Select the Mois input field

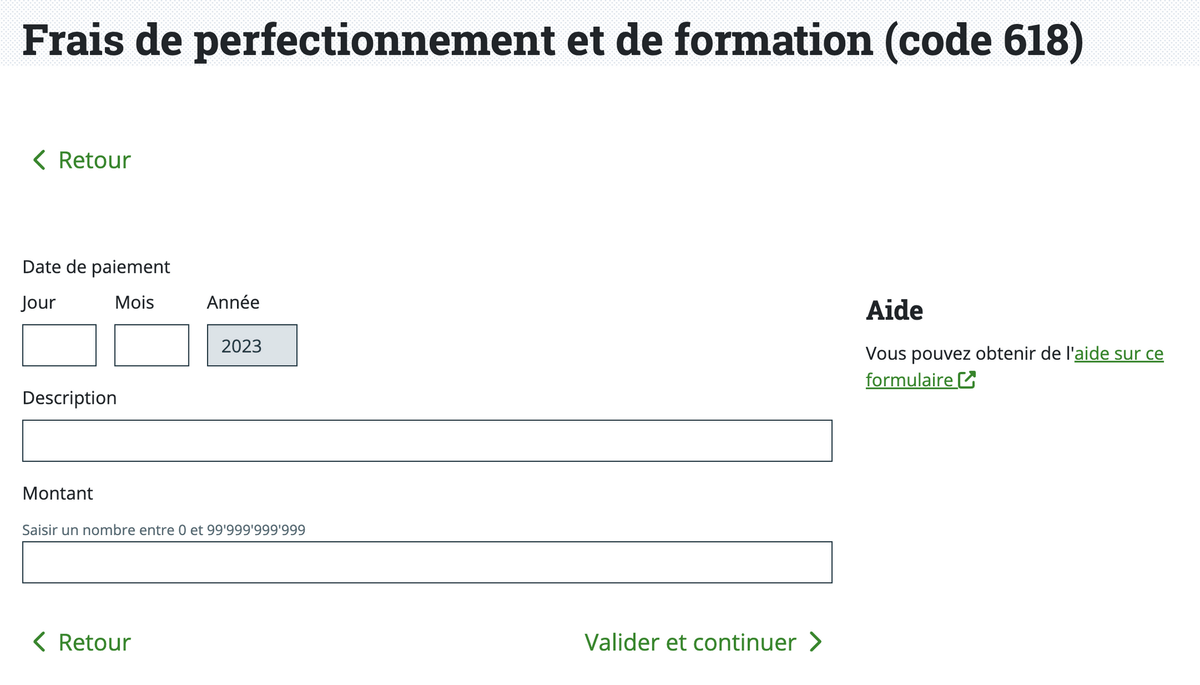click(151, 344)
